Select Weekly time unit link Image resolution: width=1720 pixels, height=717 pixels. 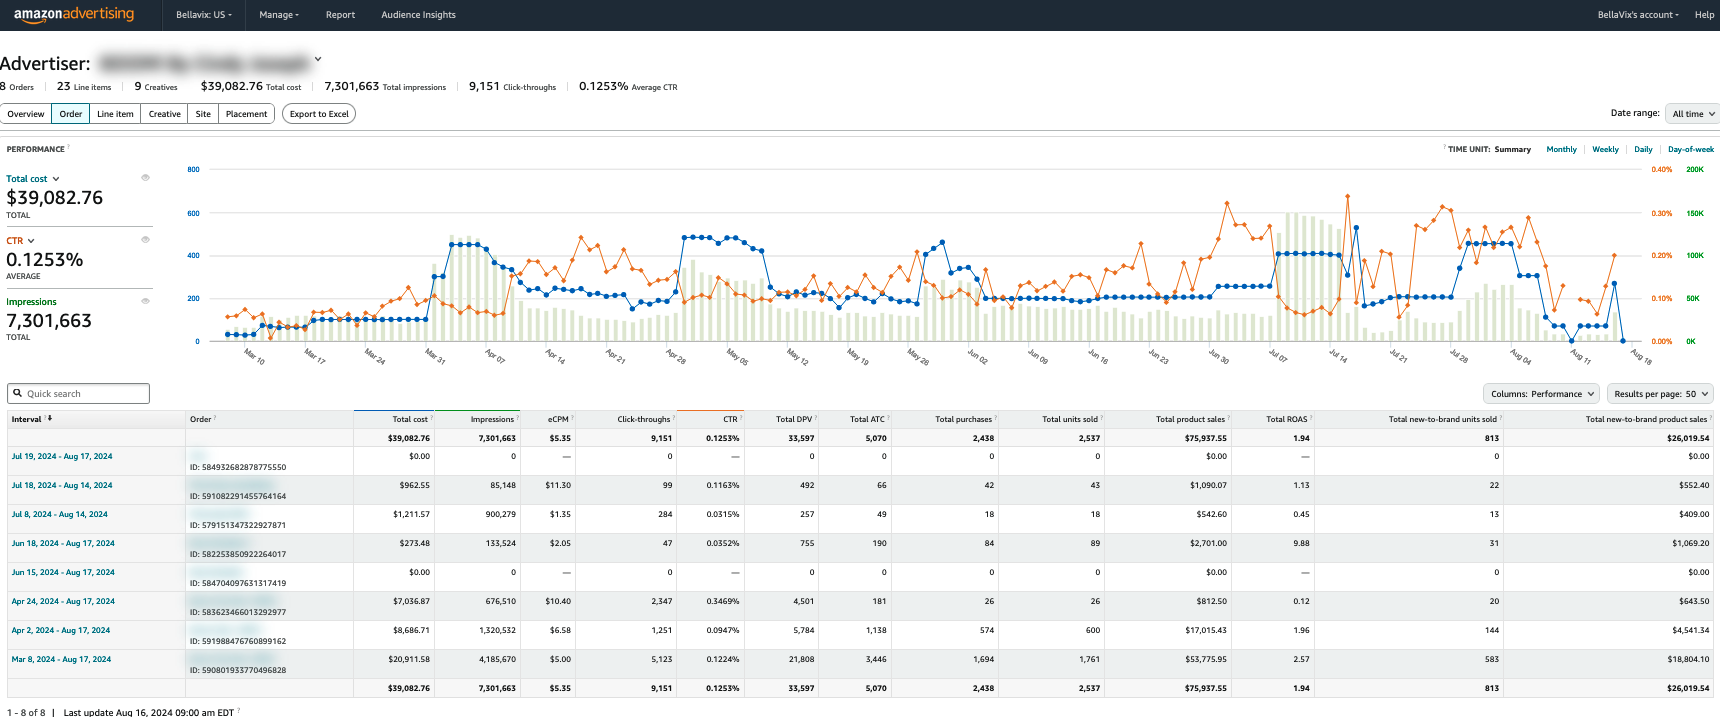(x=1605, y=149)
